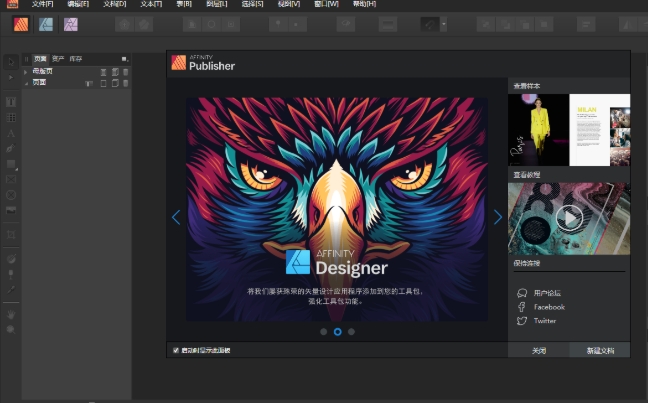
Task: Open the Help [H] menu
Action: pos(364,4)
